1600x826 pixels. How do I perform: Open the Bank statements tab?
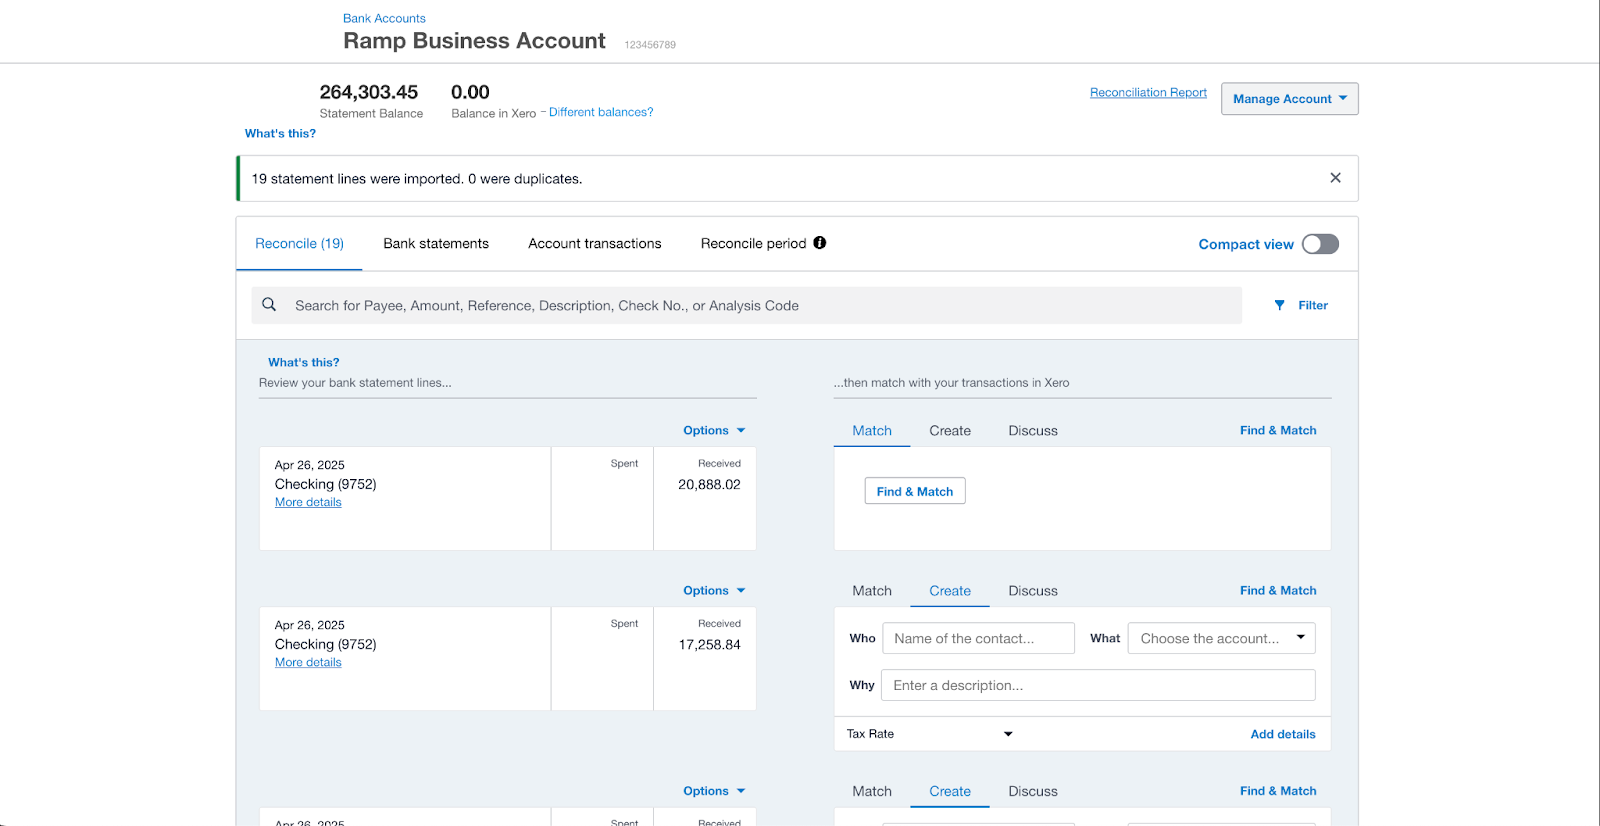pos(436,243)
